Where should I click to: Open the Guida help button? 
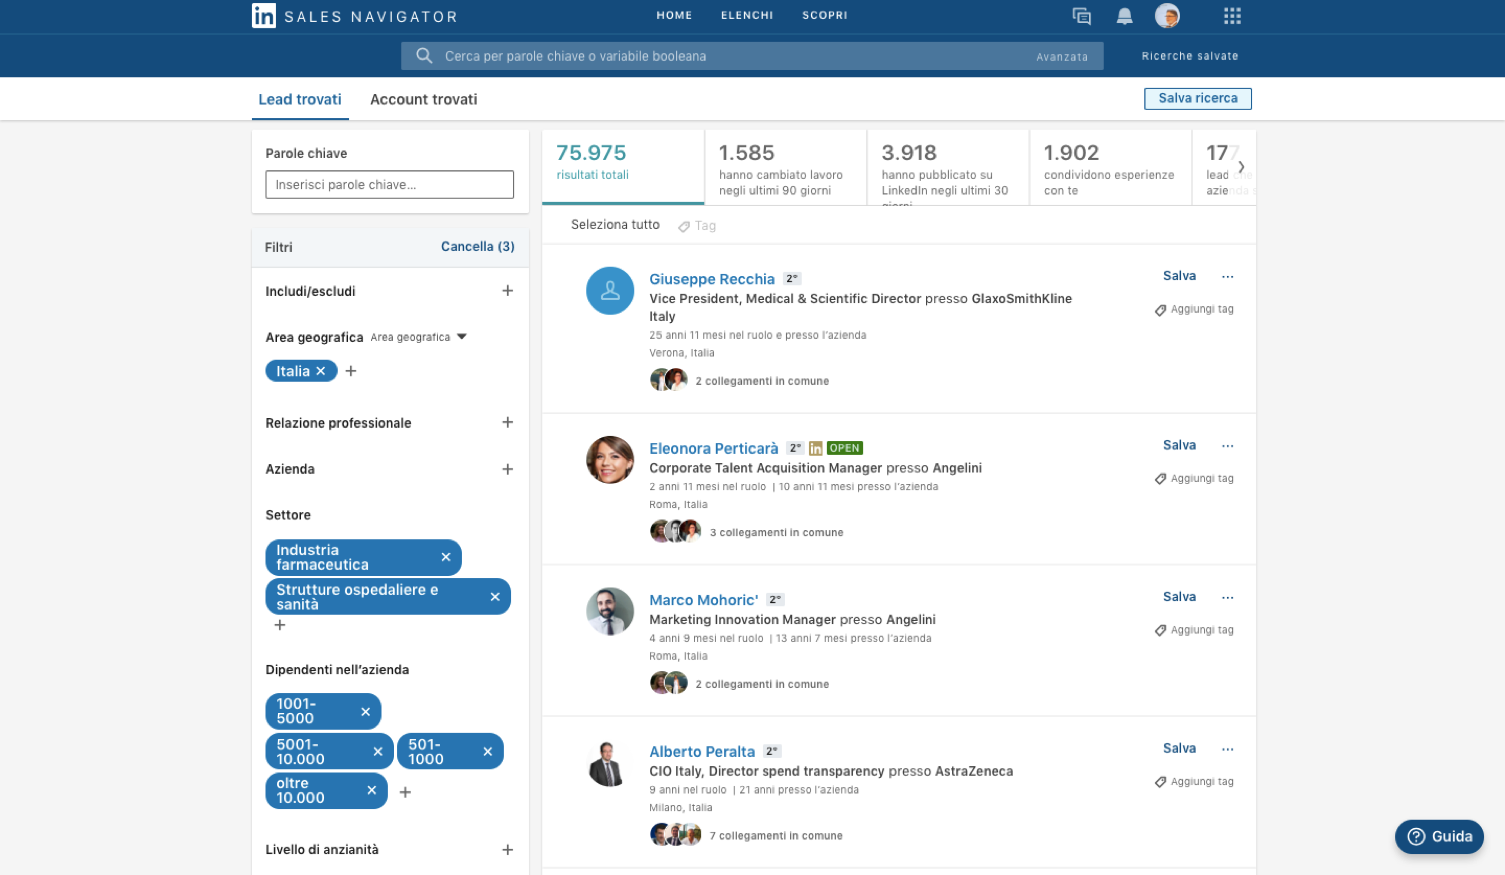pos(1439,837)
